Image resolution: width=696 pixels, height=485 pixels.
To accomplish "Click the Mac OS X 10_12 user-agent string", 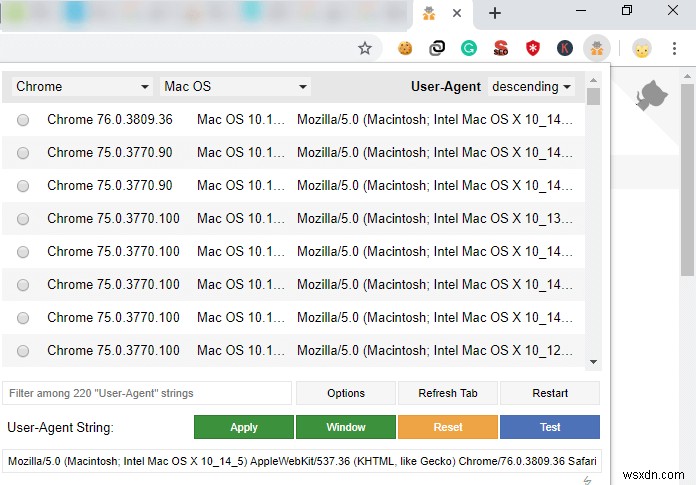I will coord(435,351).
